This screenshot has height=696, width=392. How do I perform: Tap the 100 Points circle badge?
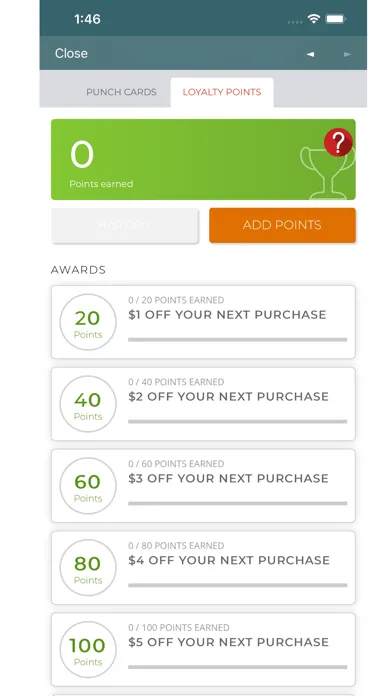(88, 649)
